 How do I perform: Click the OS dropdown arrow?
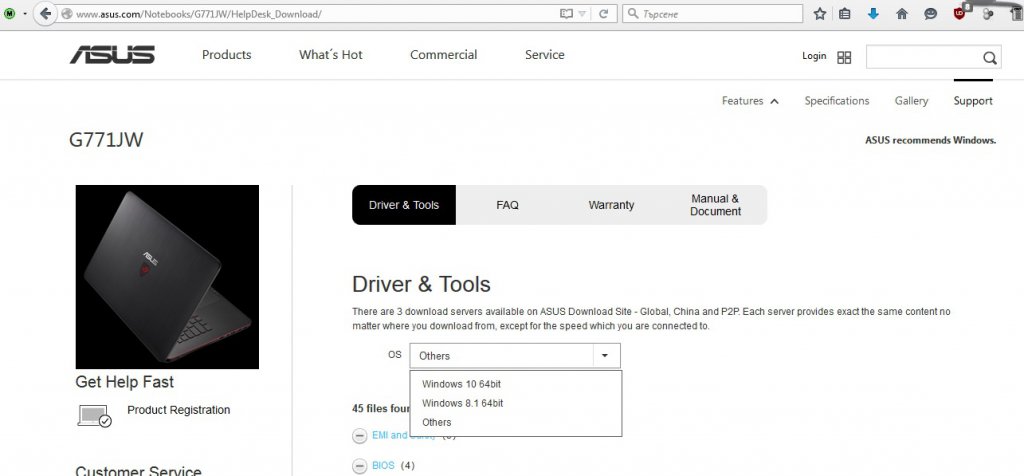point(604,355)
